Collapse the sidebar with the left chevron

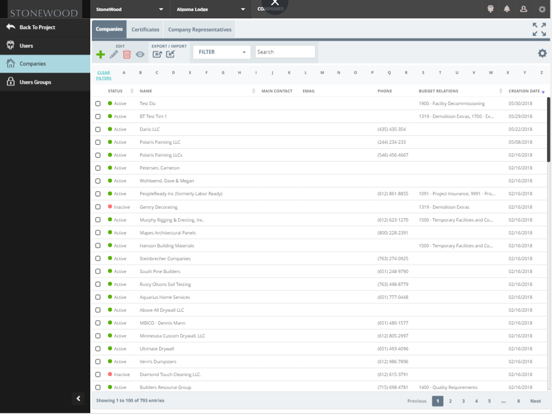tap(79, 399)
